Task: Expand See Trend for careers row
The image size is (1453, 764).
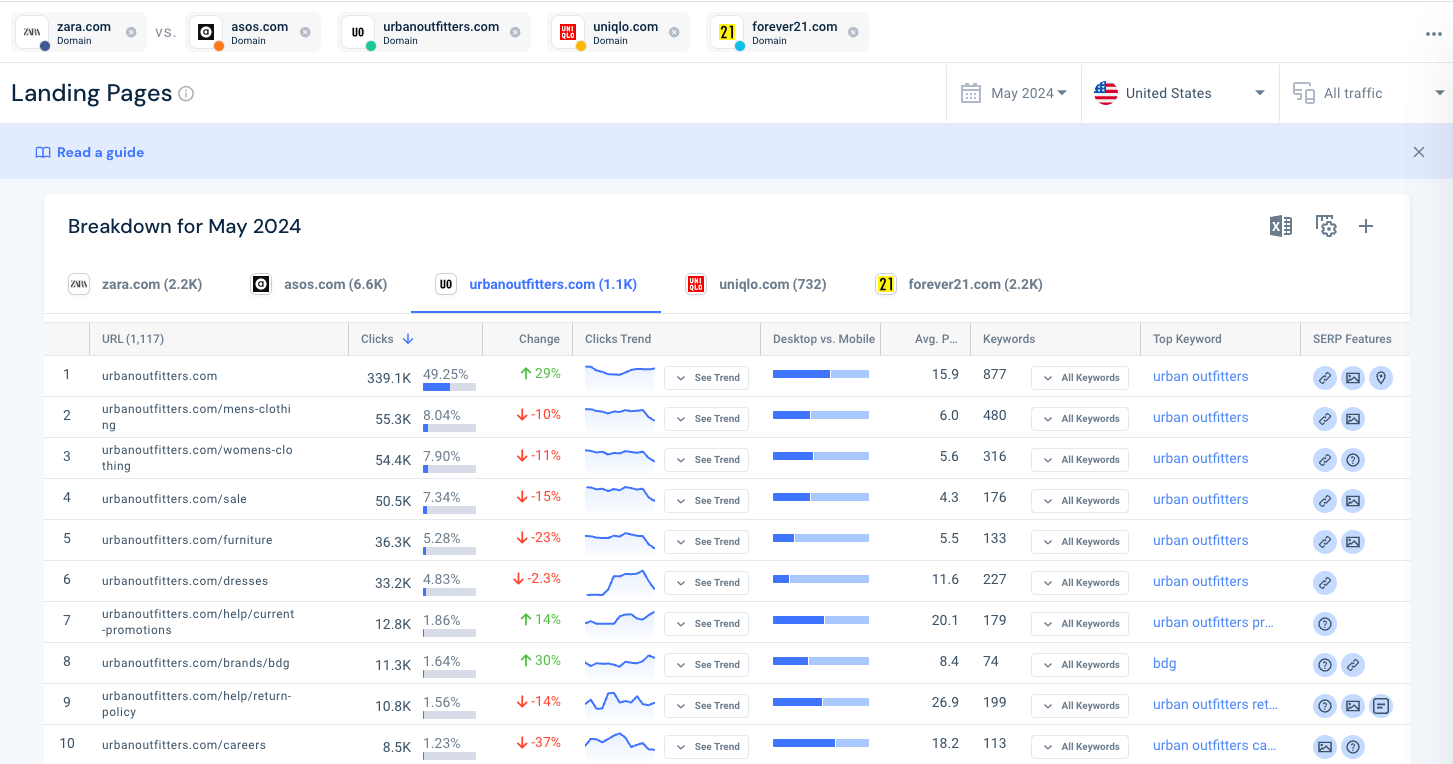Action: (x=706, y=747)
